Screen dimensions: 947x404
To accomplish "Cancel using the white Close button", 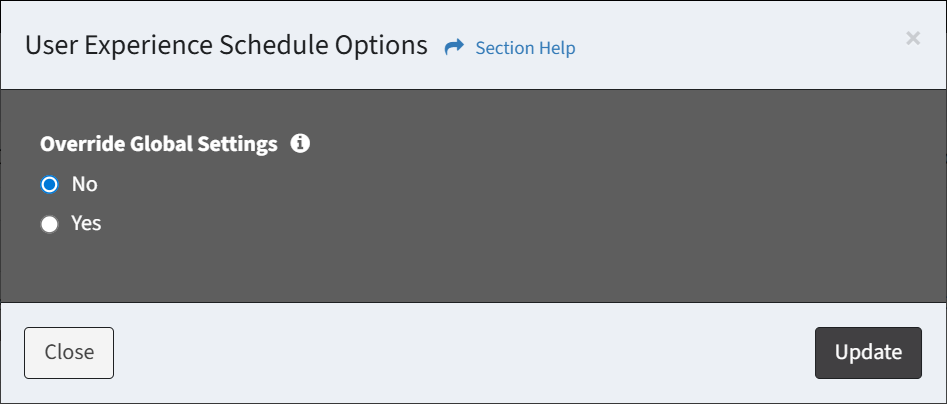I will coord(69,352).
